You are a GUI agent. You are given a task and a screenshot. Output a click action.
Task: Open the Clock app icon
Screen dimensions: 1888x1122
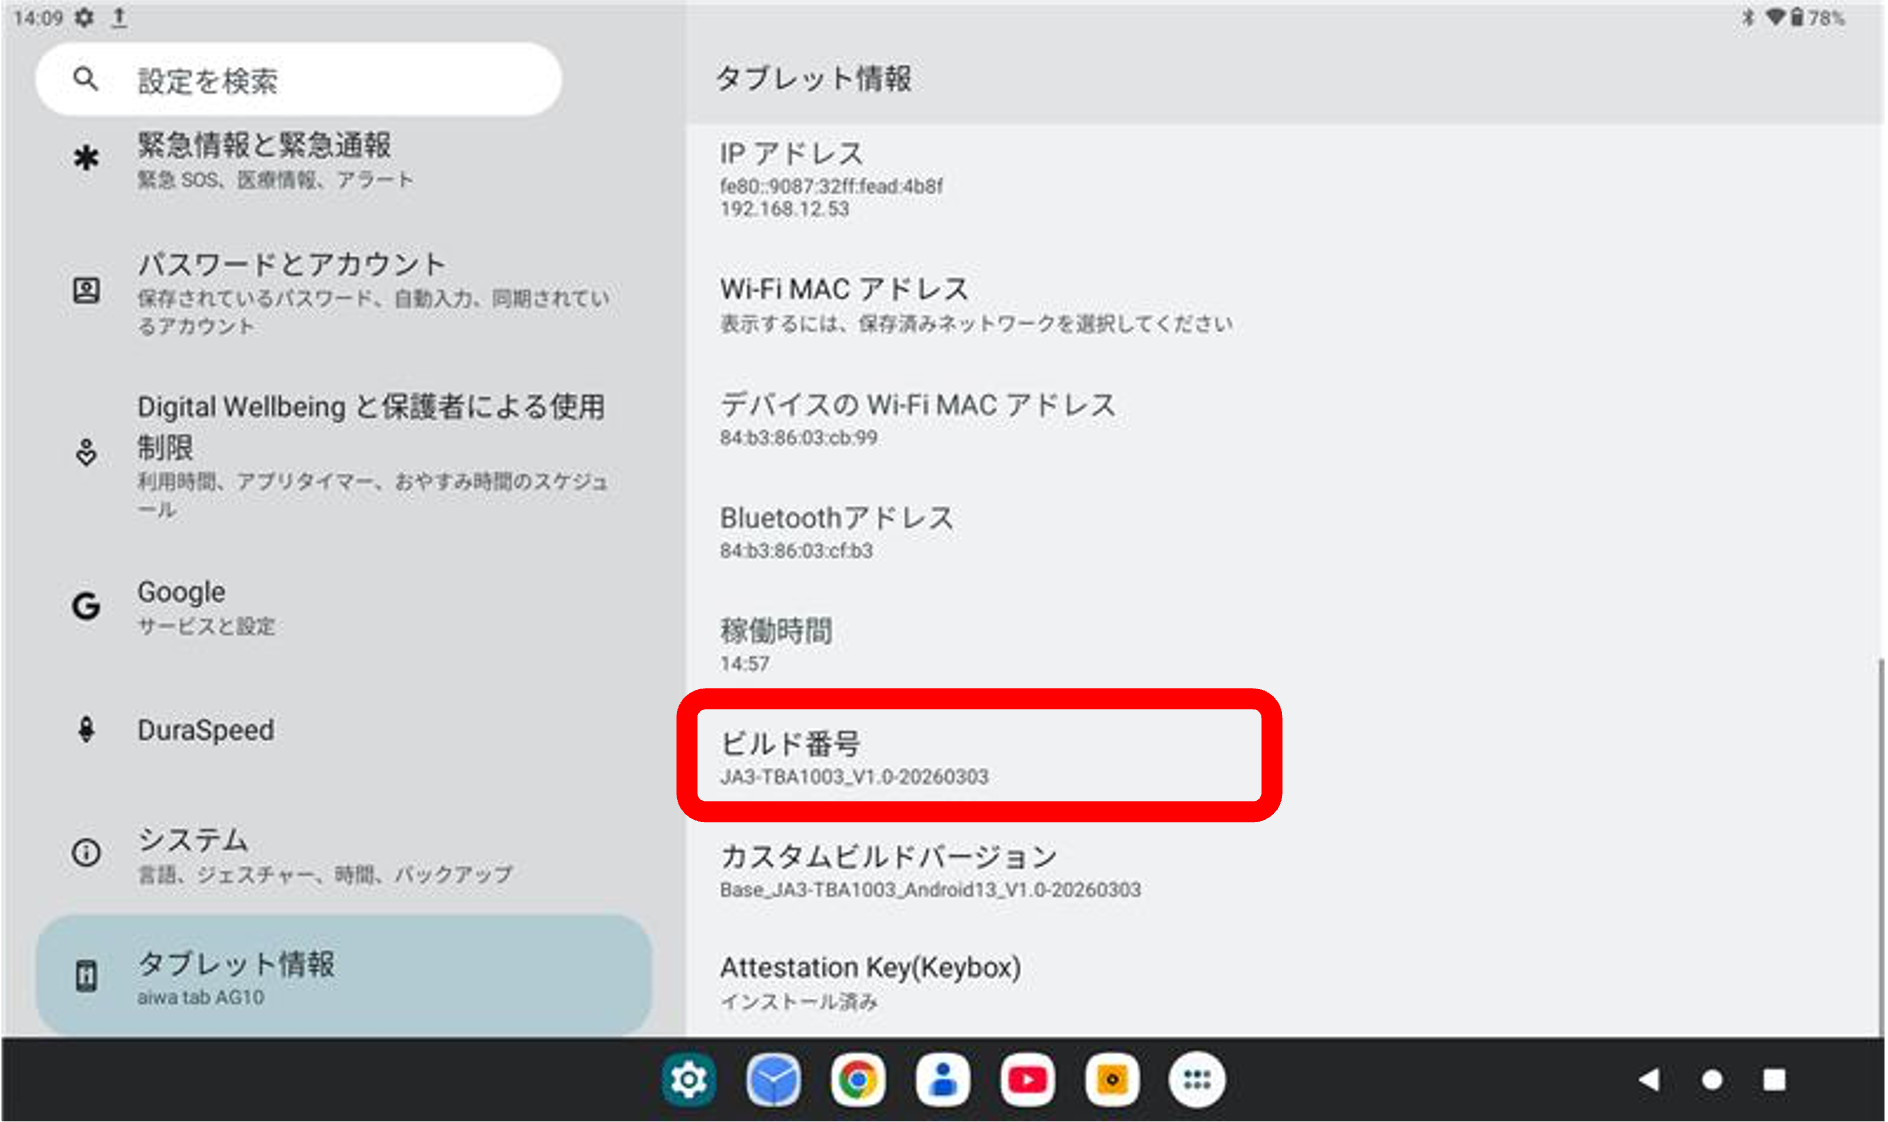pyautogui.click(x=773, y=1079)
